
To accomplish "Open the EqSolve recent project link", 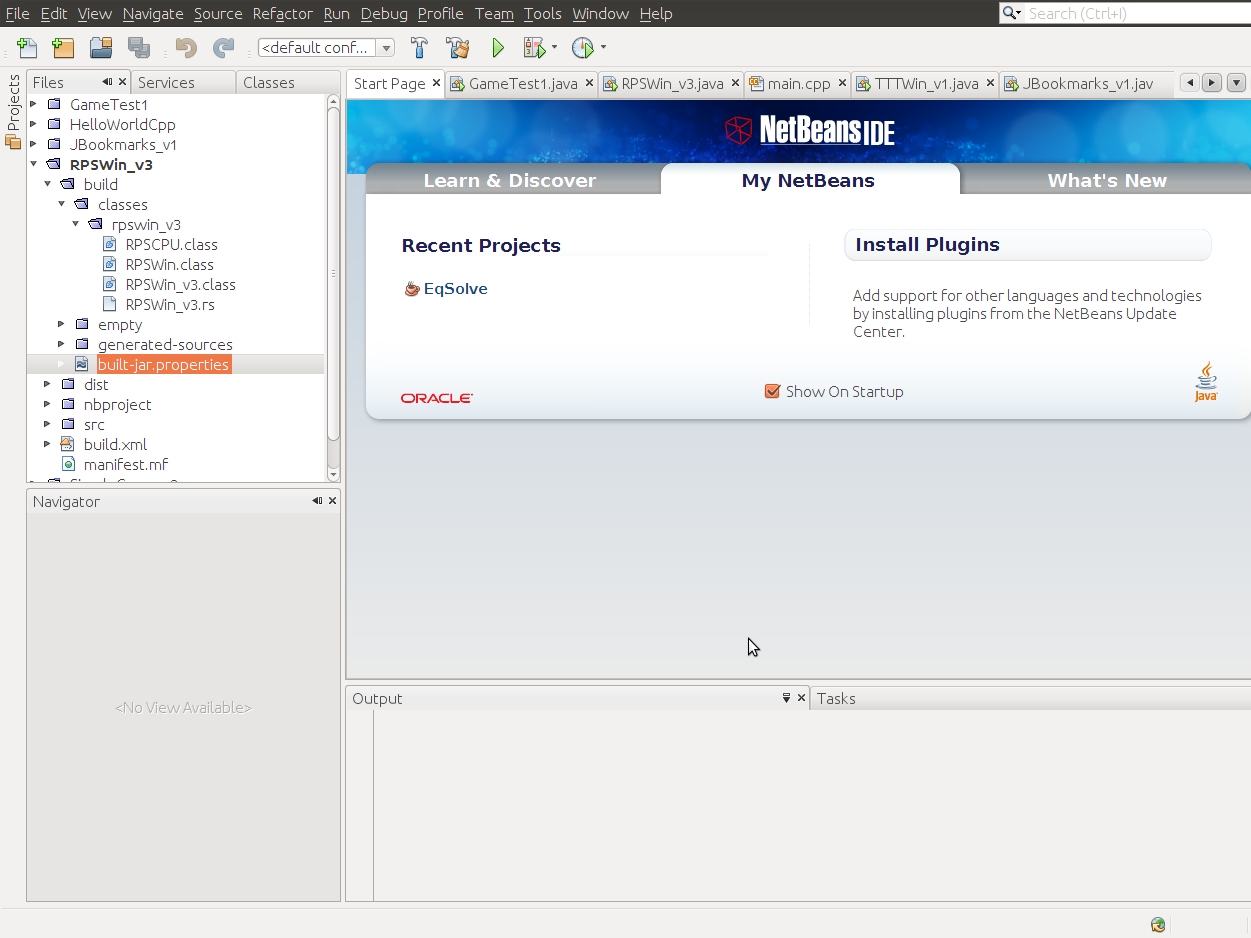I will 455,288.
